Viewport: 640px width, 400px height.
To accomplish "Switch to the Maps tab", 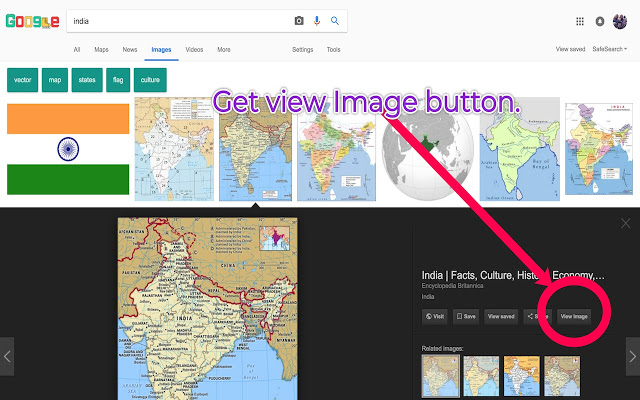I will point(101,49).
